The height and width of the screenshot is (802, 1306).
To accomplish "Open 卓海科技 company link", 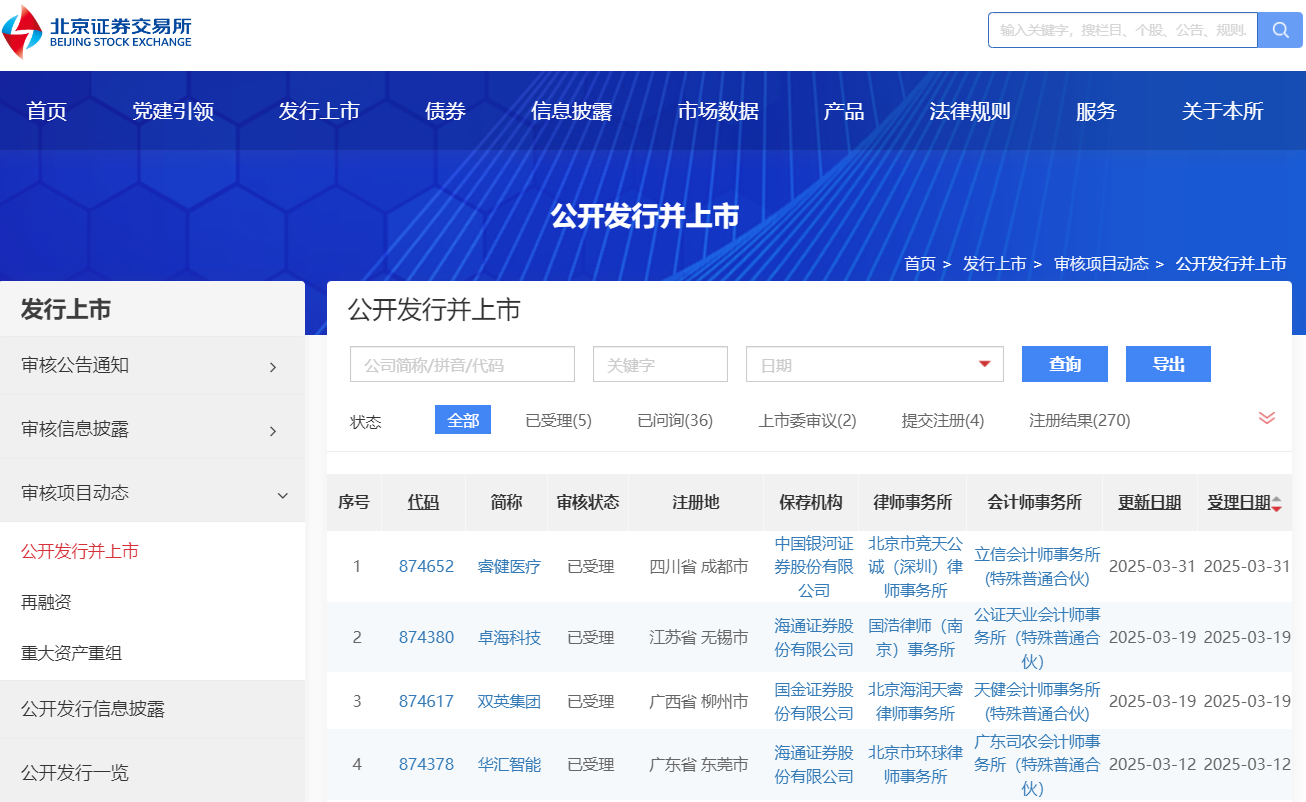I will pyautogui.click(x=509, y=638).
